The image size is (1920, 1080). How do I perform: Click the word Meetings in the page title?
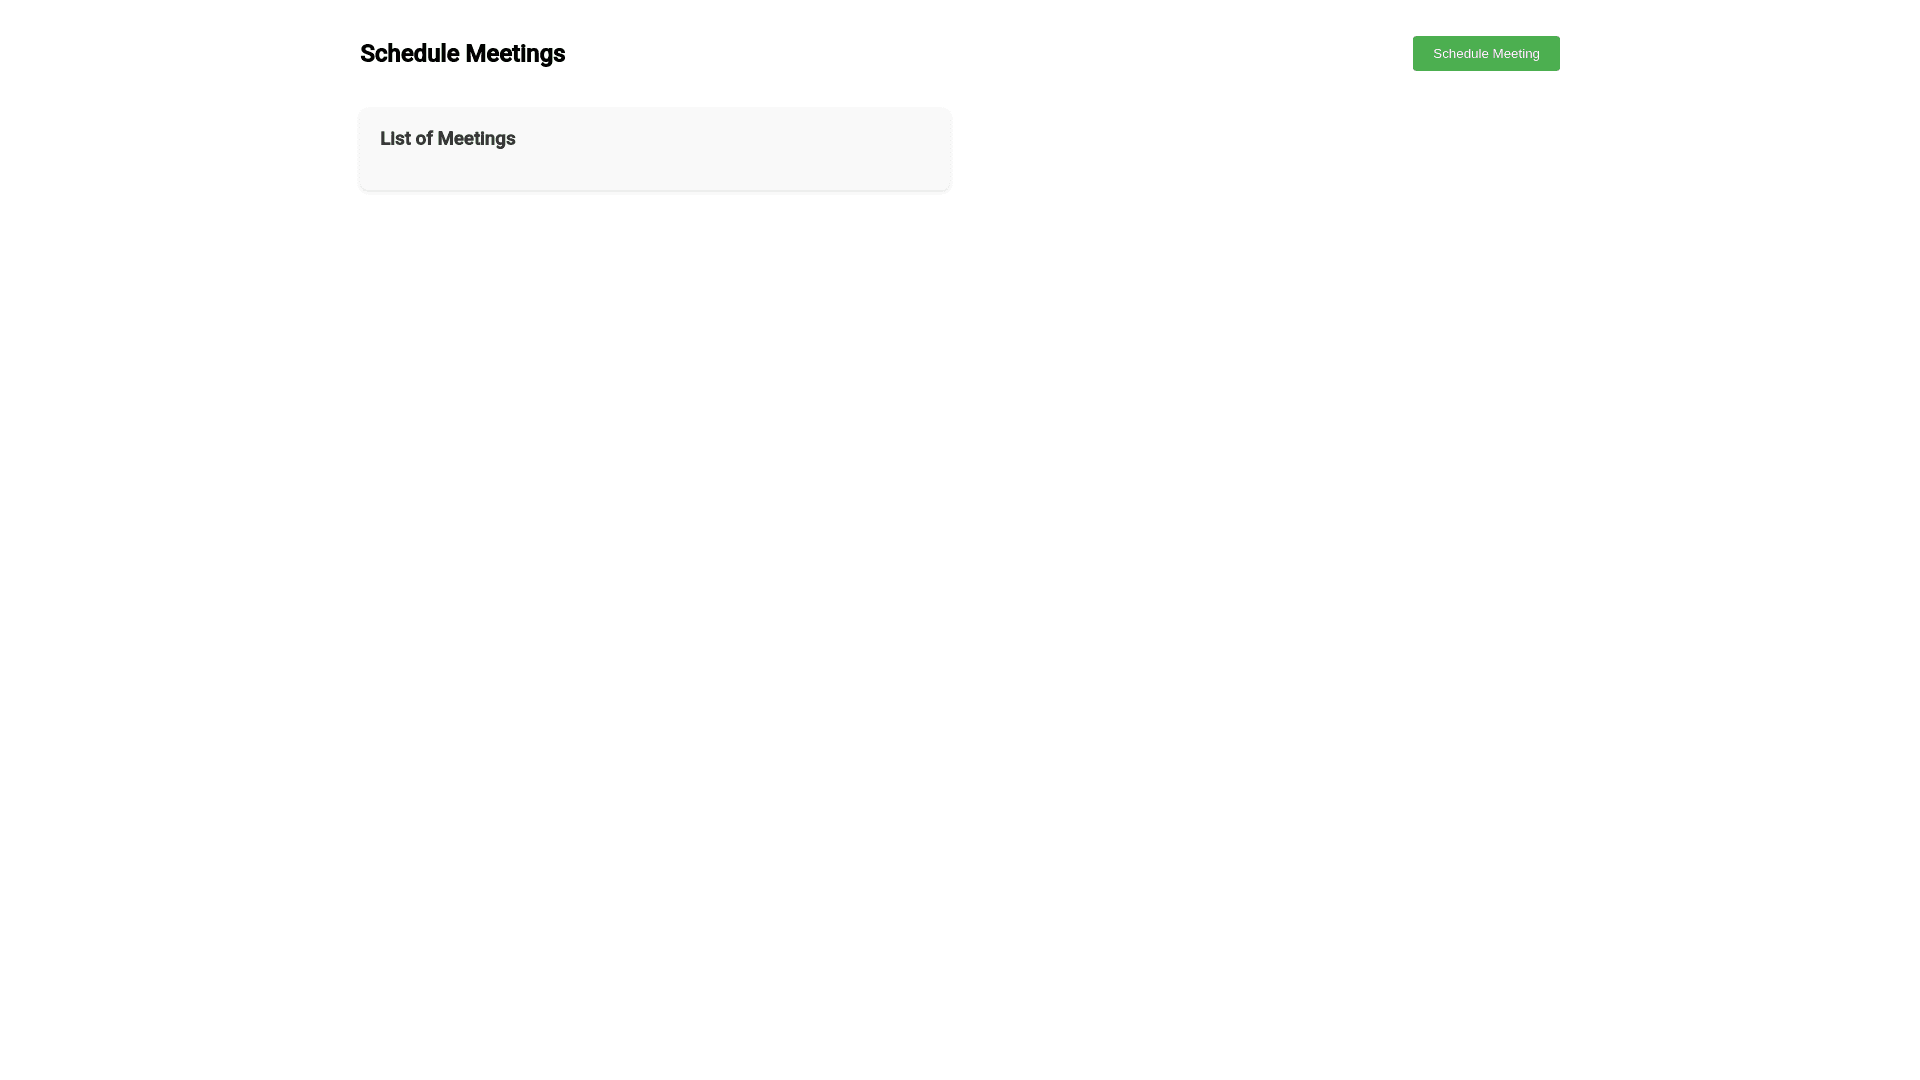(514, 53)
